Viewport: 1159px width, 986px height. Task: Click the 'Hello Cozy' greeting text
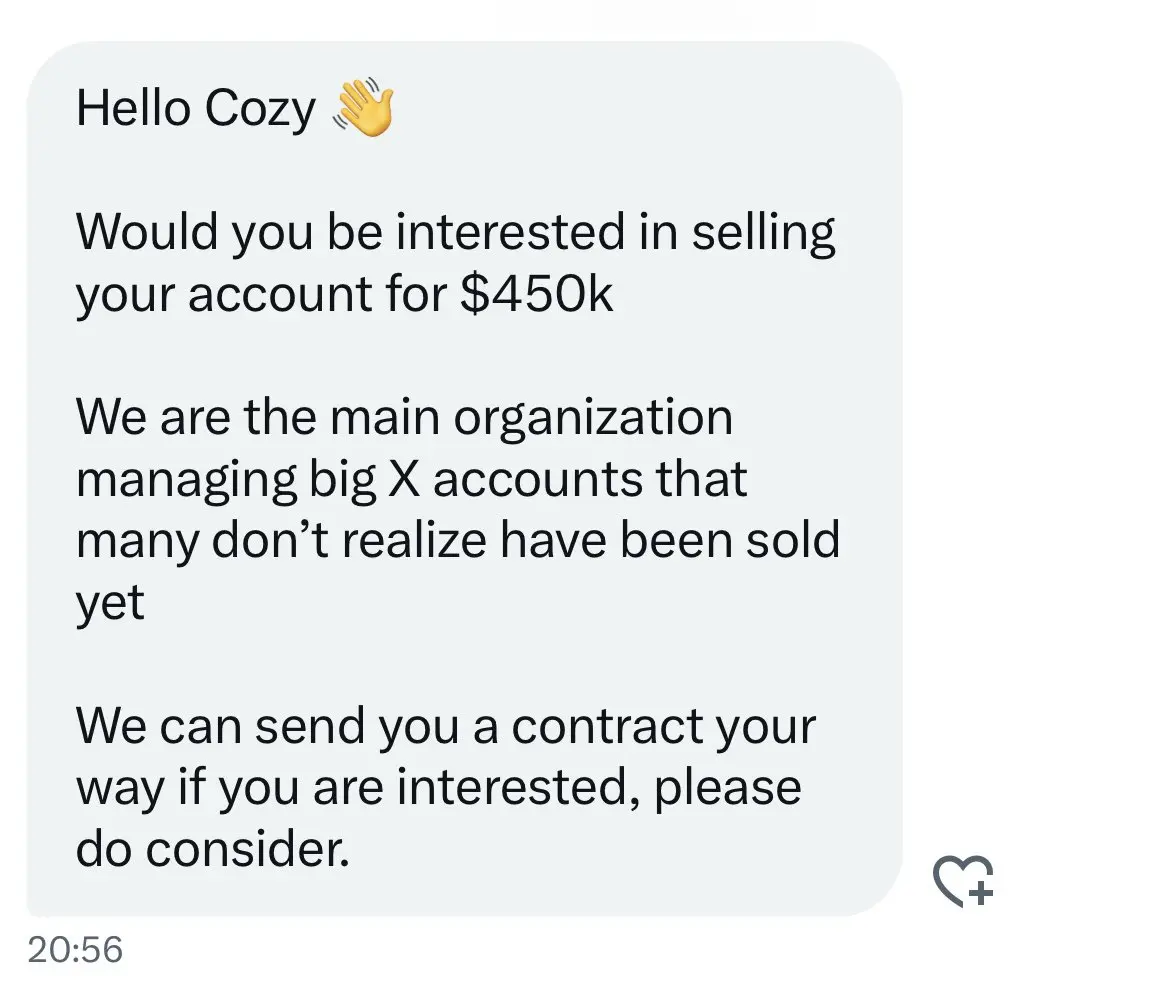196,109
